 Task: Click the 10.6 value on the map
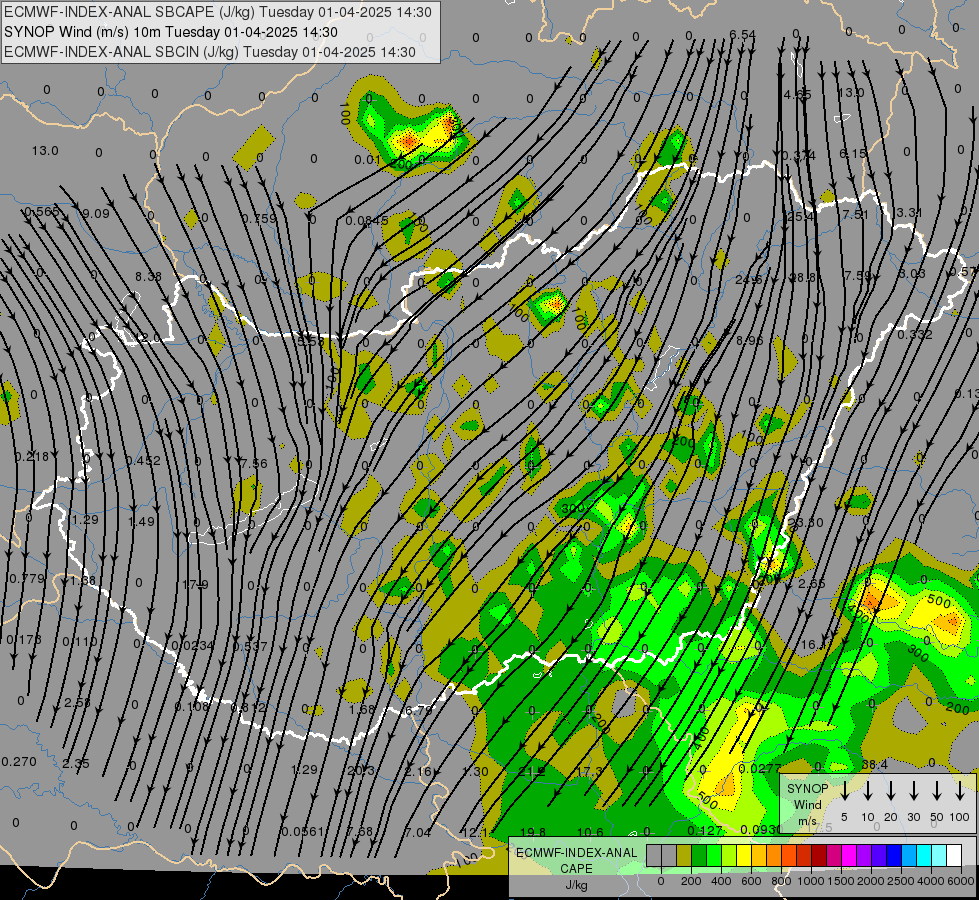coord(590,833)
